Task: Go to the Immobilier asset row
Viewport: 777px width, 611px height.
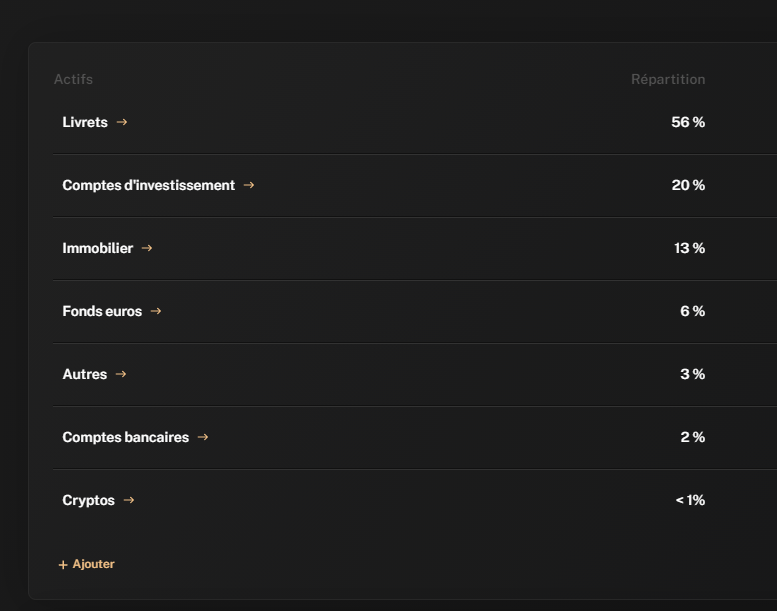Action: [x=97, y=248]
